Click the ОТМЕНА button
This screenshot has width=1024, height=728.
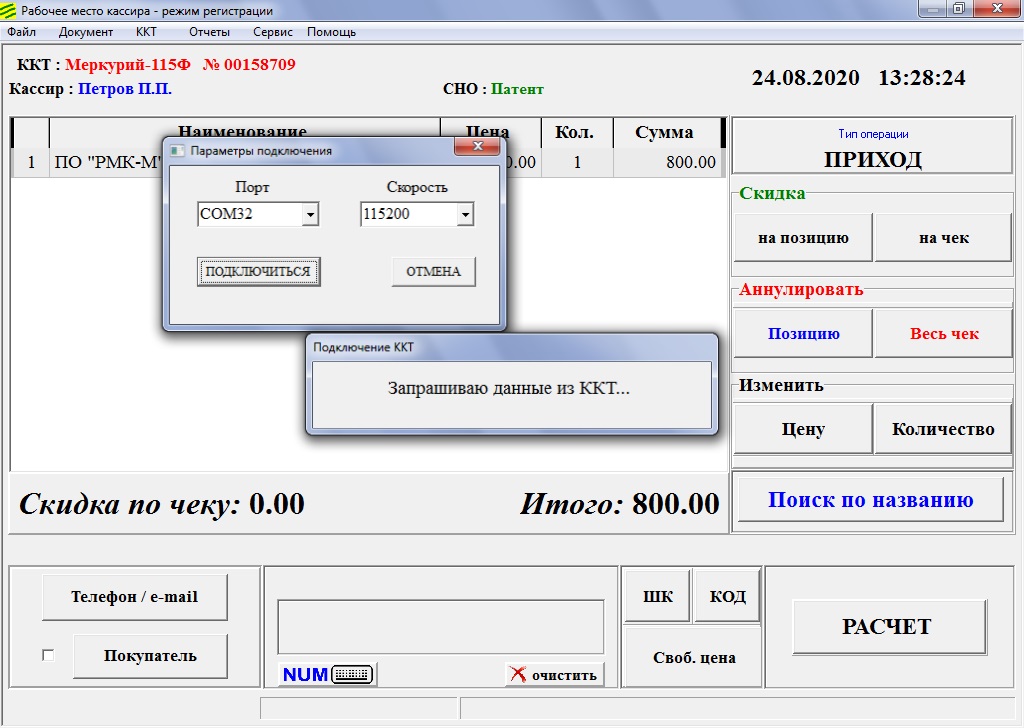click(433, 272)
